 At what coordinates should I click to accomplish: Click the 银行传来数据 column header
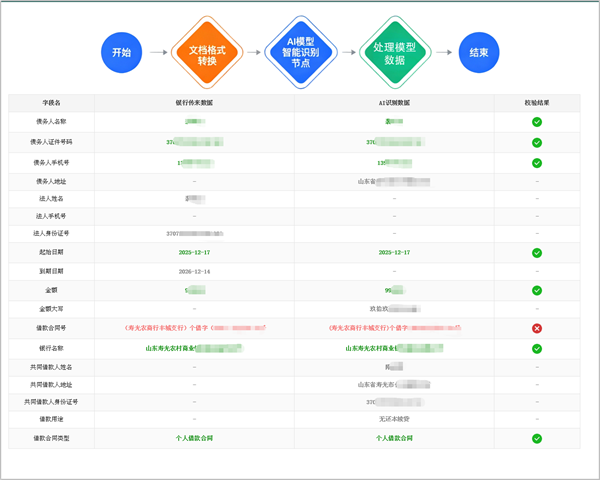coord(194,103)
